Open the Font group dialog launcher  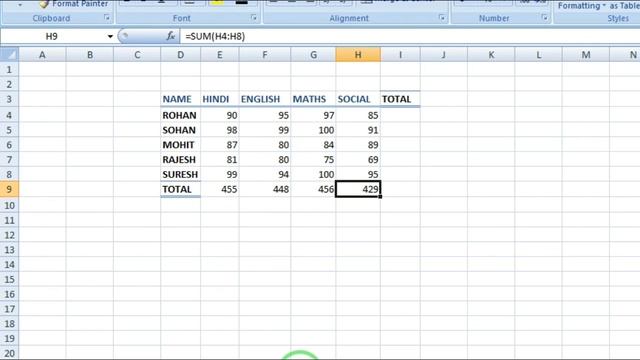pos(254,18)
